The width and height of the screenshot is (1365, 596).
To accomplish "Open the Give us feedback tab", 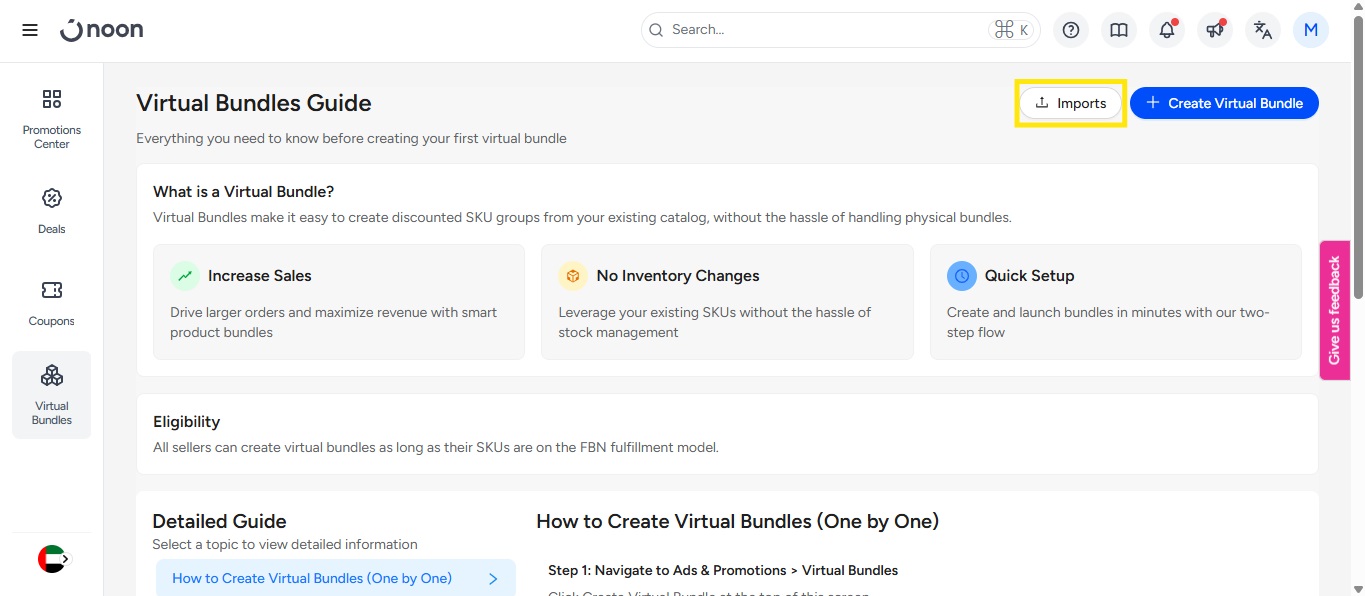I will point(1334,310).
